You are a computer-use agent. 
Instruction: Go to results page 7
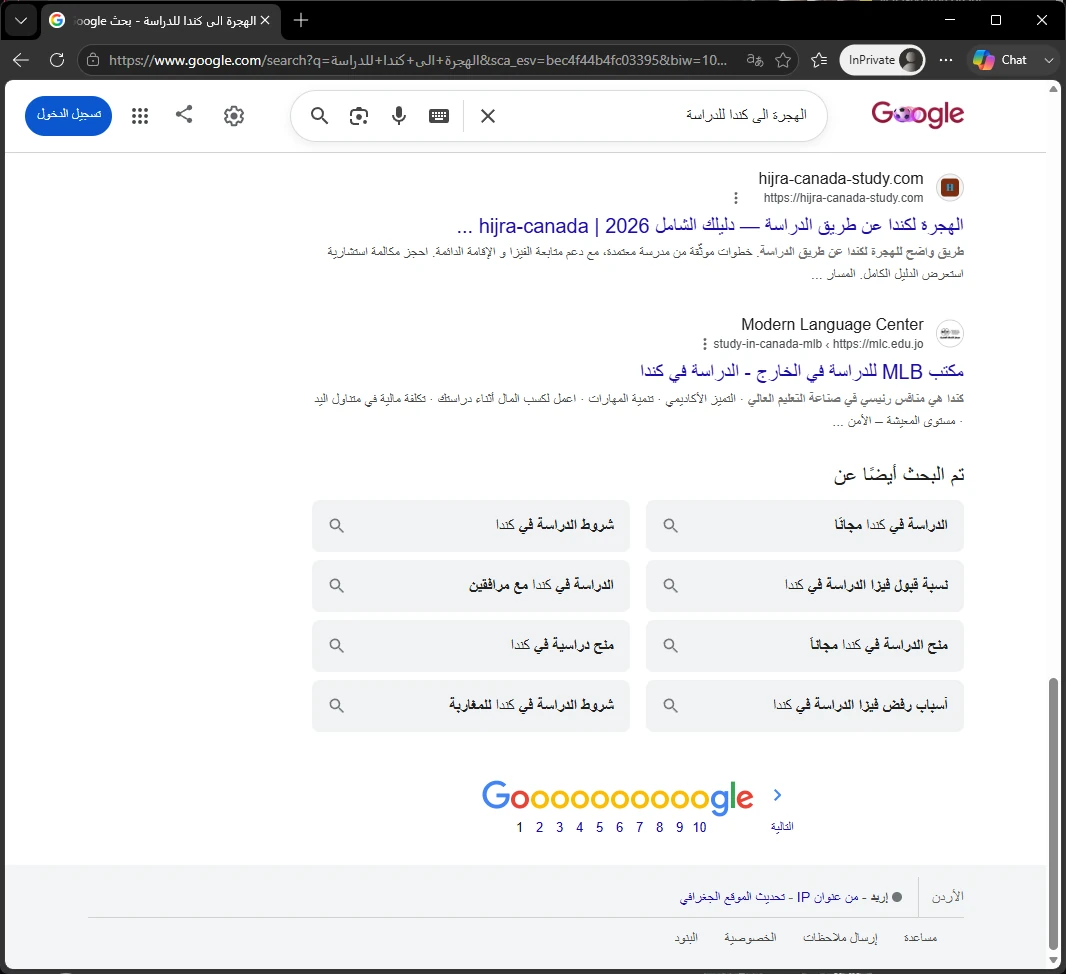pyautogui.click(x=640, y=827)
